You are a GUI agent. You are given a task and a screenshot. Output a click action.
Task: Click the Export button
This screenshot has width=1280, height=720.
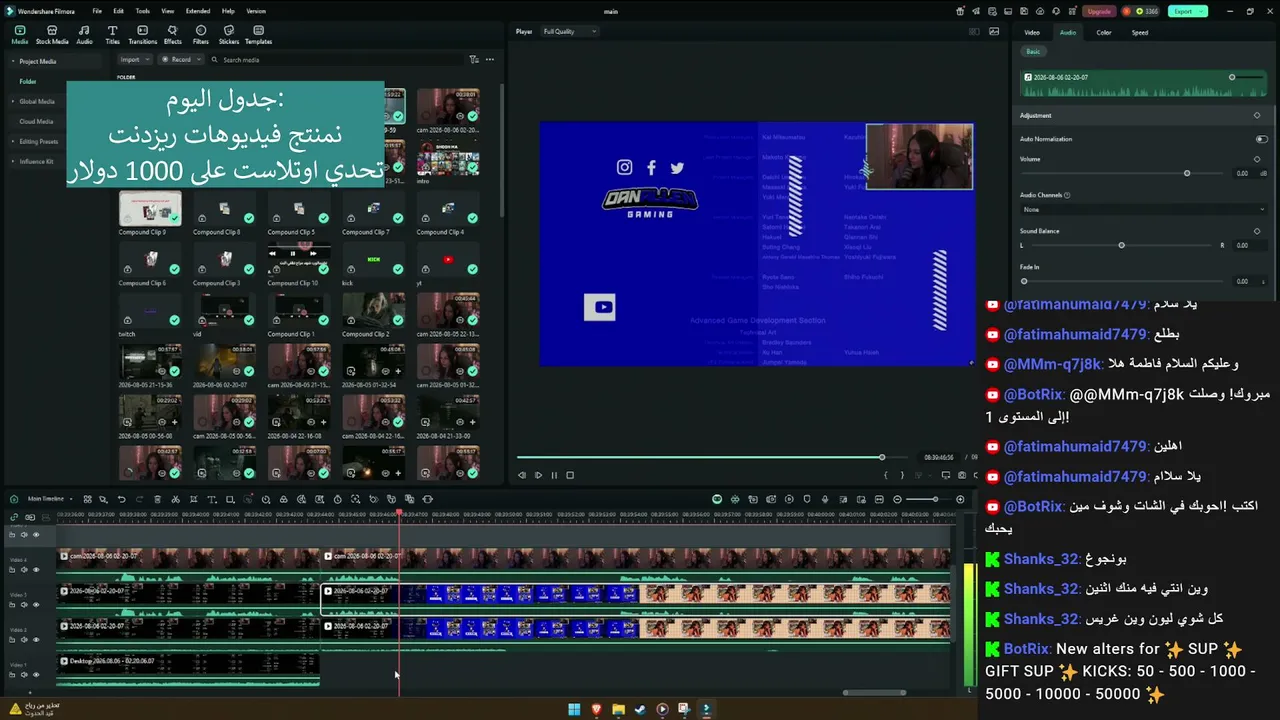click(1187, 11)
